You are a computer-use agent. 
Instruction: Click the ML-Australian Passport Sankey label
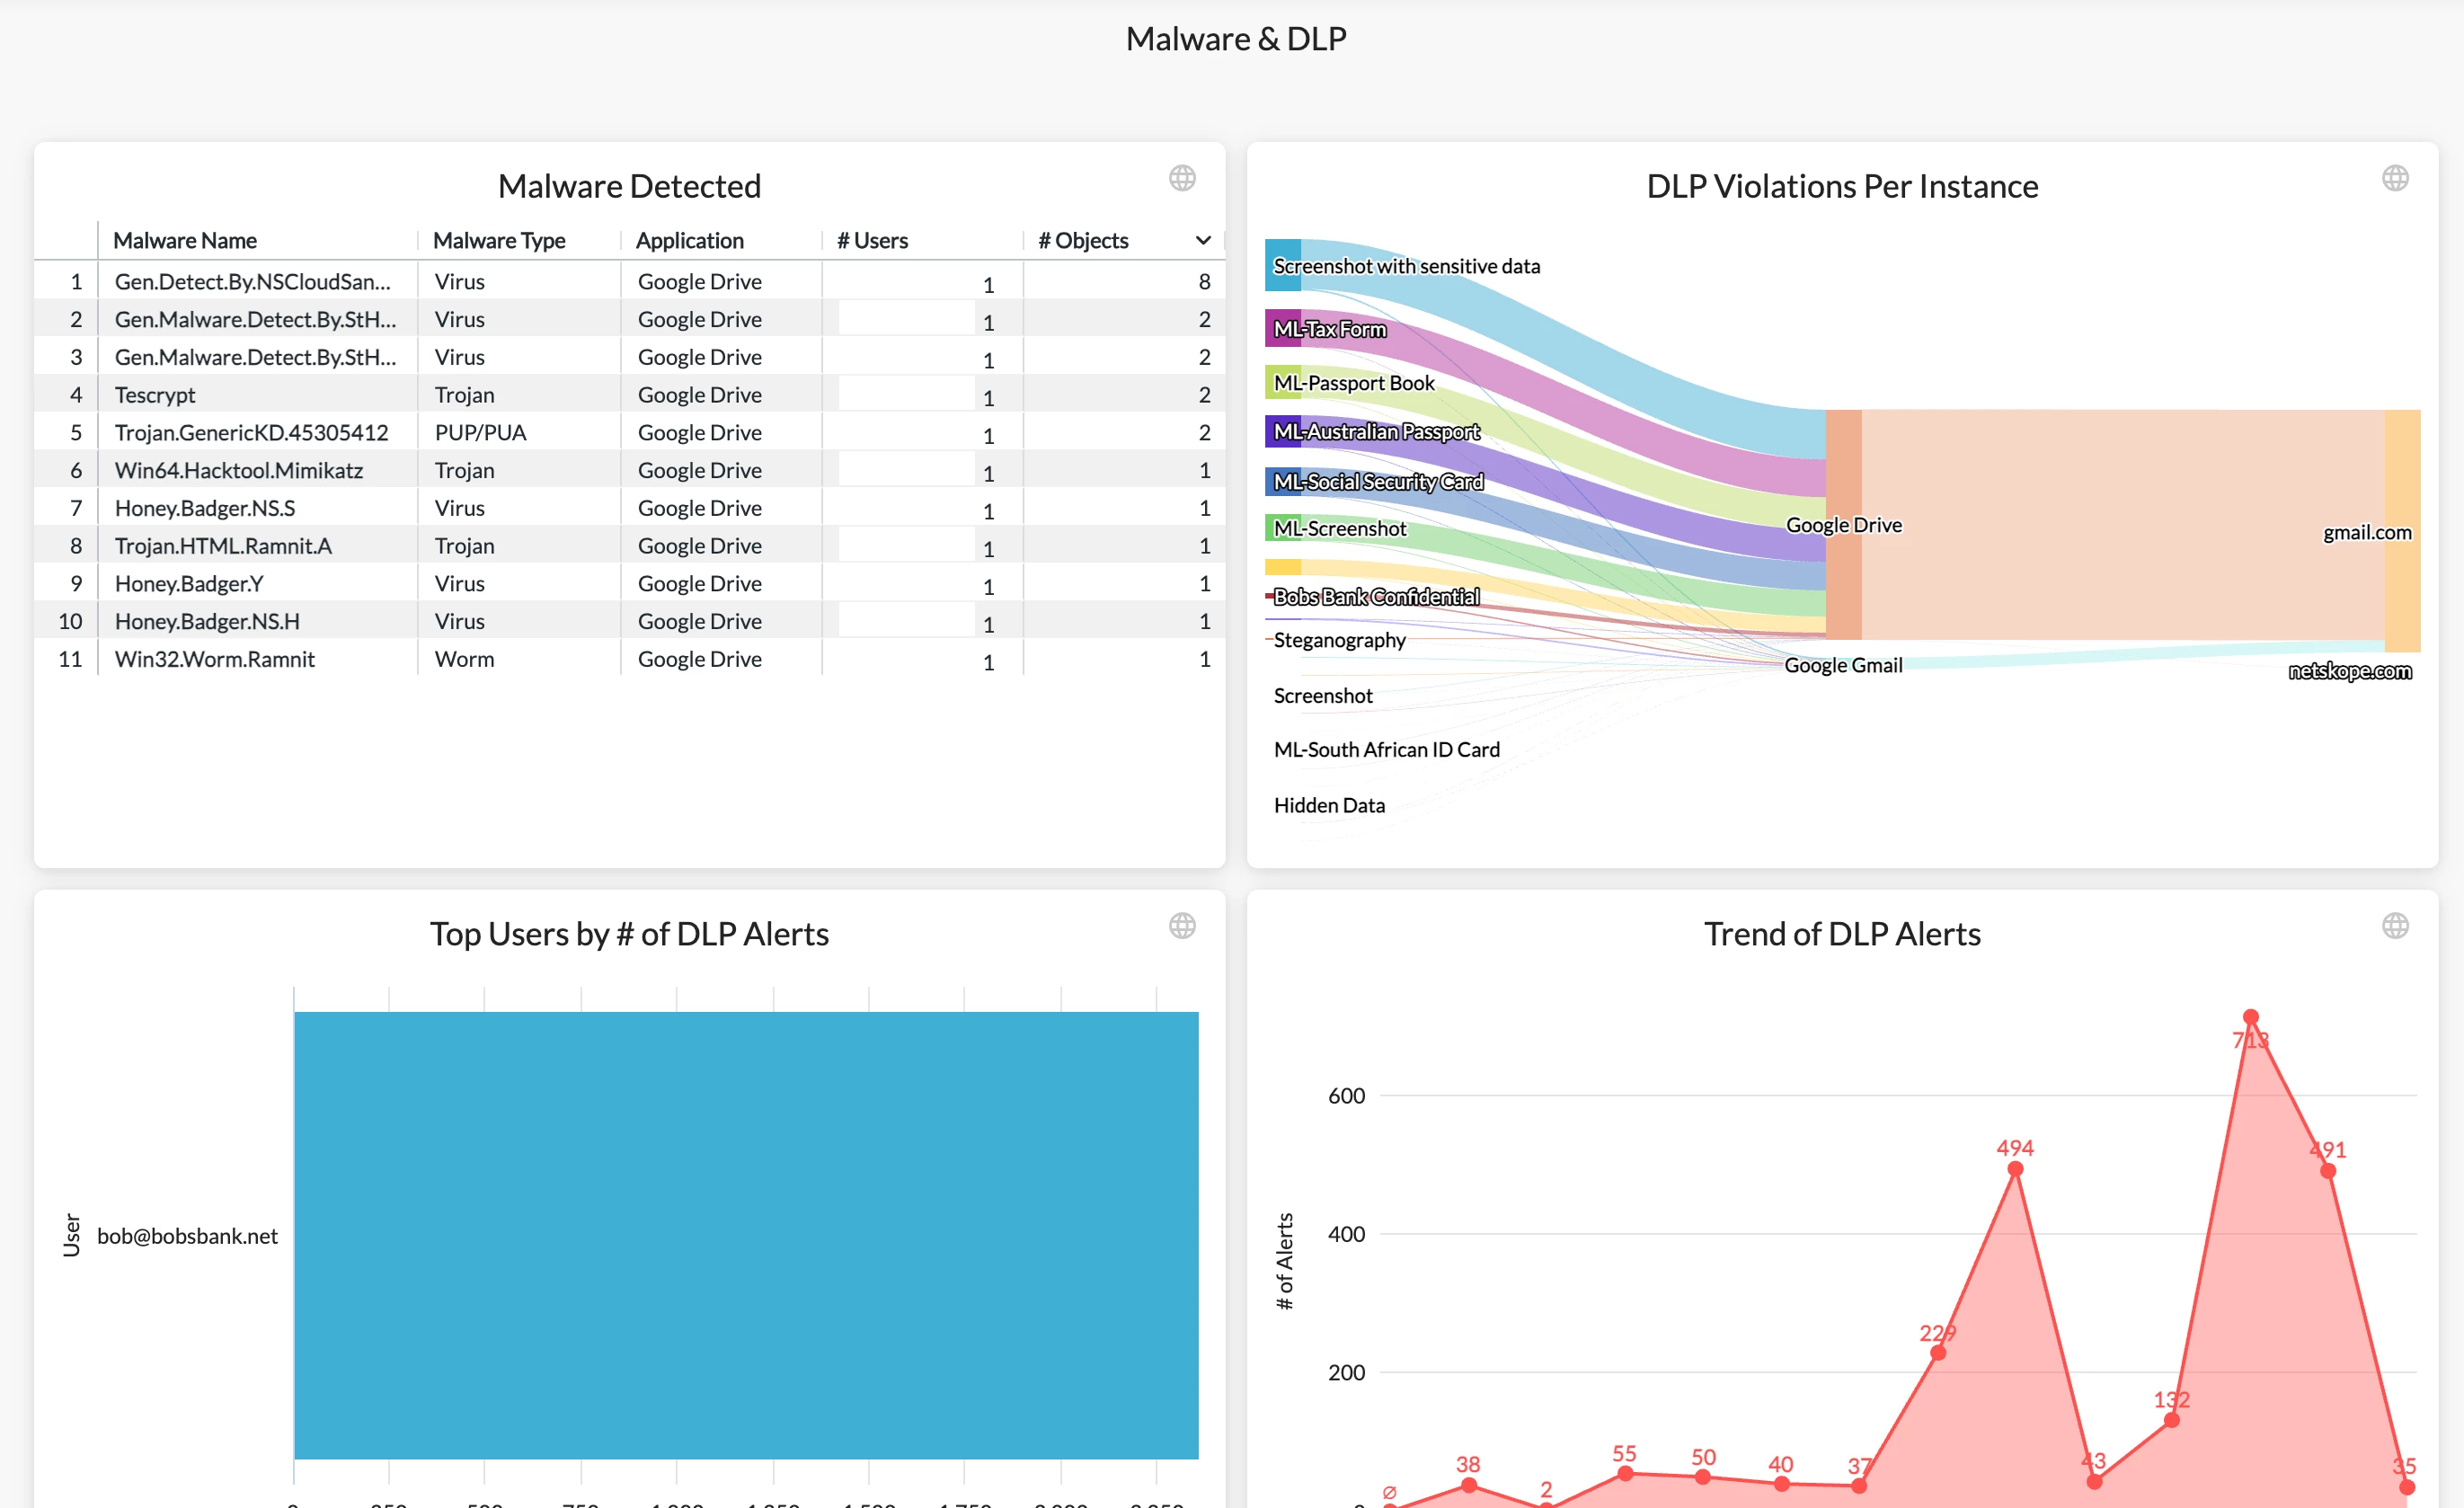click(1376, 432)
